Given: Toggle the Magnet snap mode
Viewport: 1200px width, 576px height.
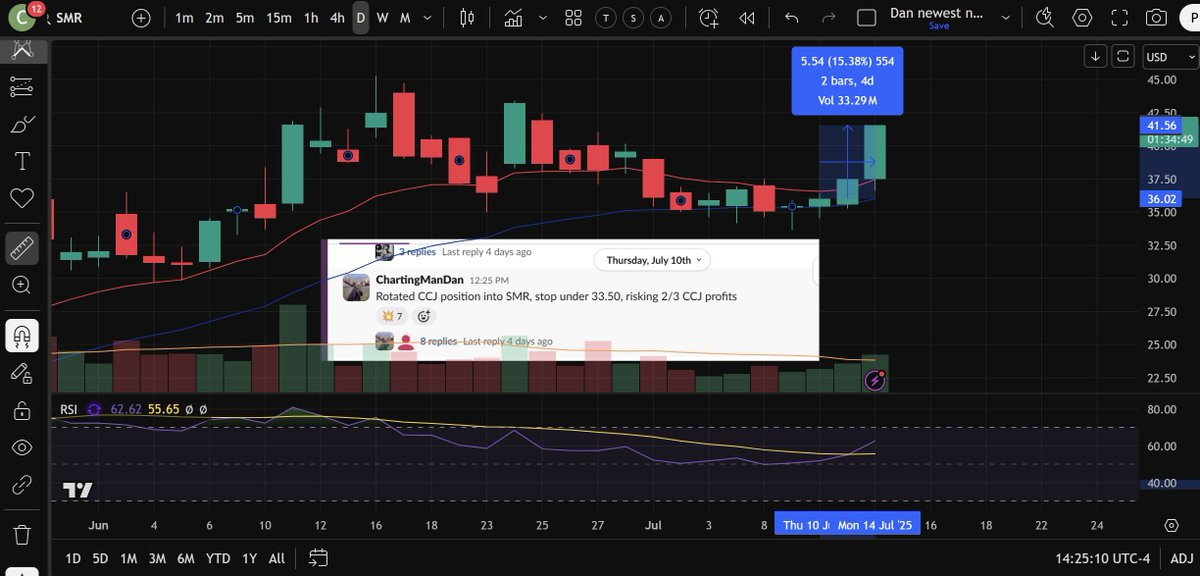Looking at the screenshot, I should pyautogui.click(x=22, y=335).
